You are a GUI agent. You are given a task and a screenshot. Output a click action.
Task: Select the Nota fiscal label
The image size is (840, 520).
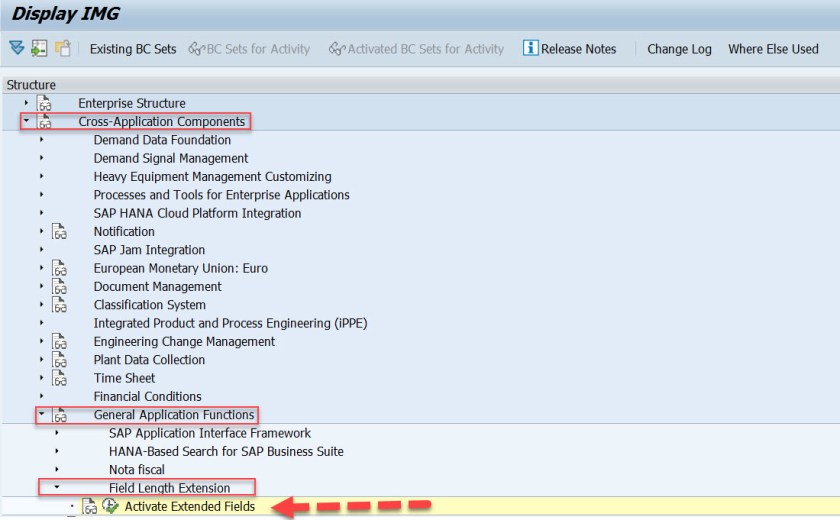coord(137,470)
